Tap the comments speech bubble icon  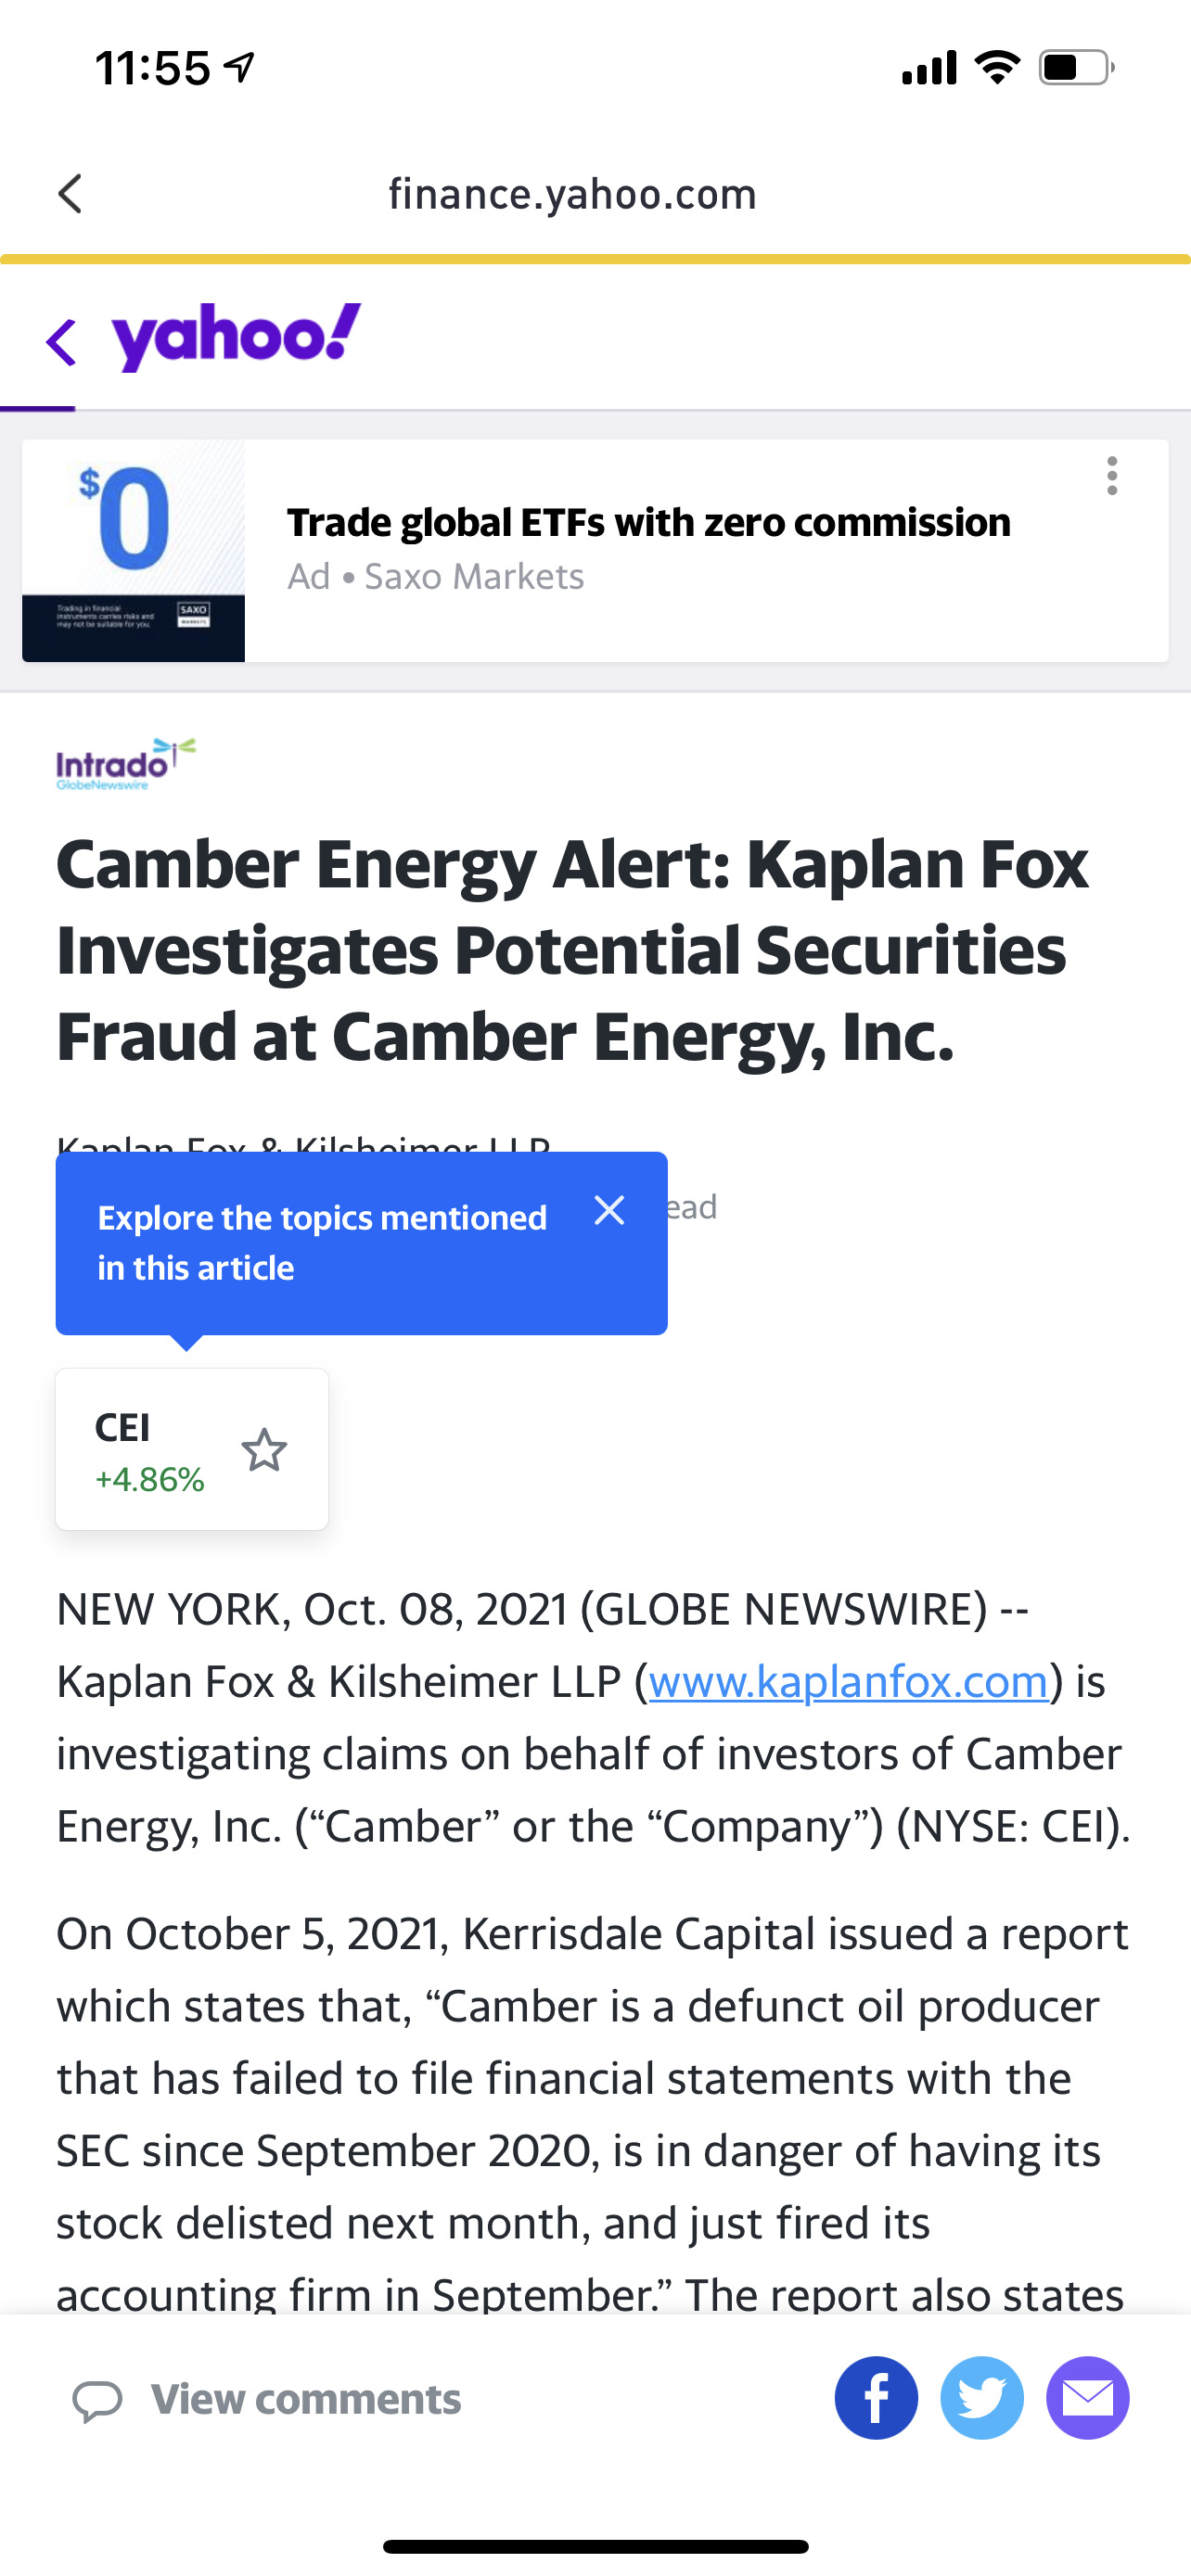pyautogui.click(x=98, y=2400)
